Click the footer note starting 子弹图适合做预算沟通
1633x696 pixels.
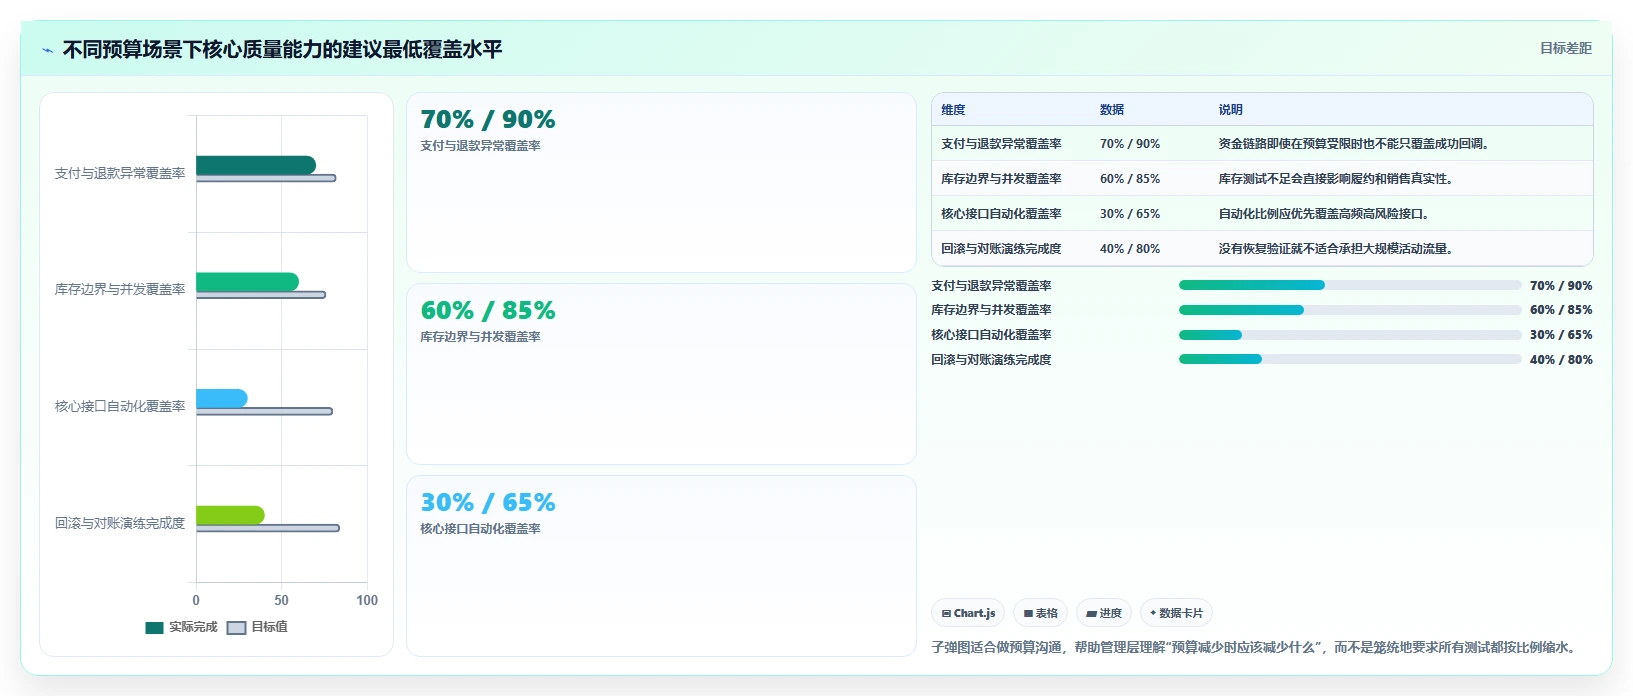(1256, 648)
